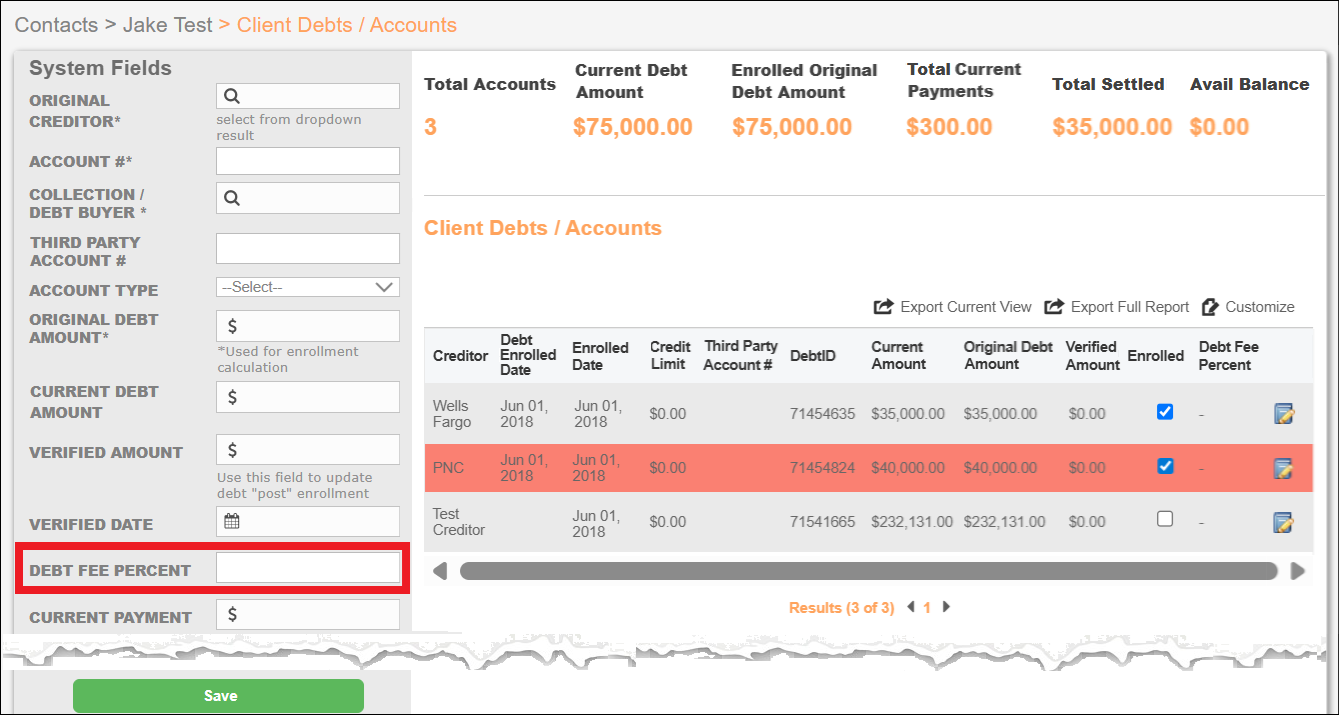Click DebtID 71454824 in PNC row
The width and height of the screenshot is (1339, 715).
(823, 468)
